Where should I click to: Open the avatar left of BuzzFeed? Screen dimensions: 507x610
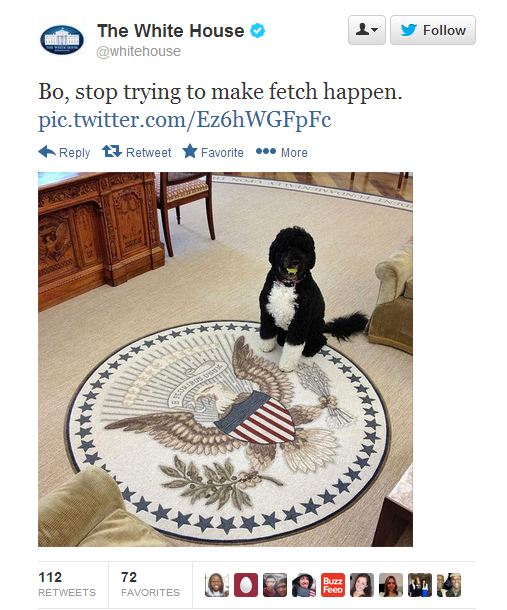[x=304, y=585]
